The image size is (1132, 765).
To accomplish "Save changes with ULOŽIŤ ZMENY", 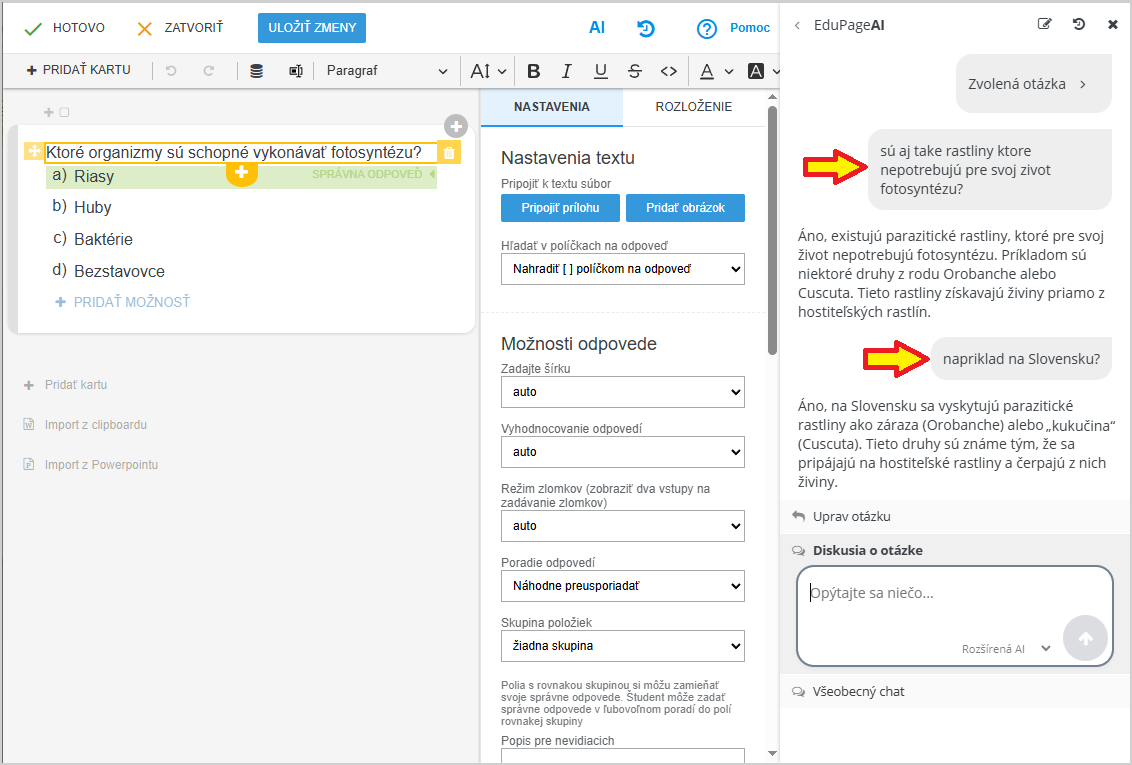I will pyautogui.click(x=312, y=28).
